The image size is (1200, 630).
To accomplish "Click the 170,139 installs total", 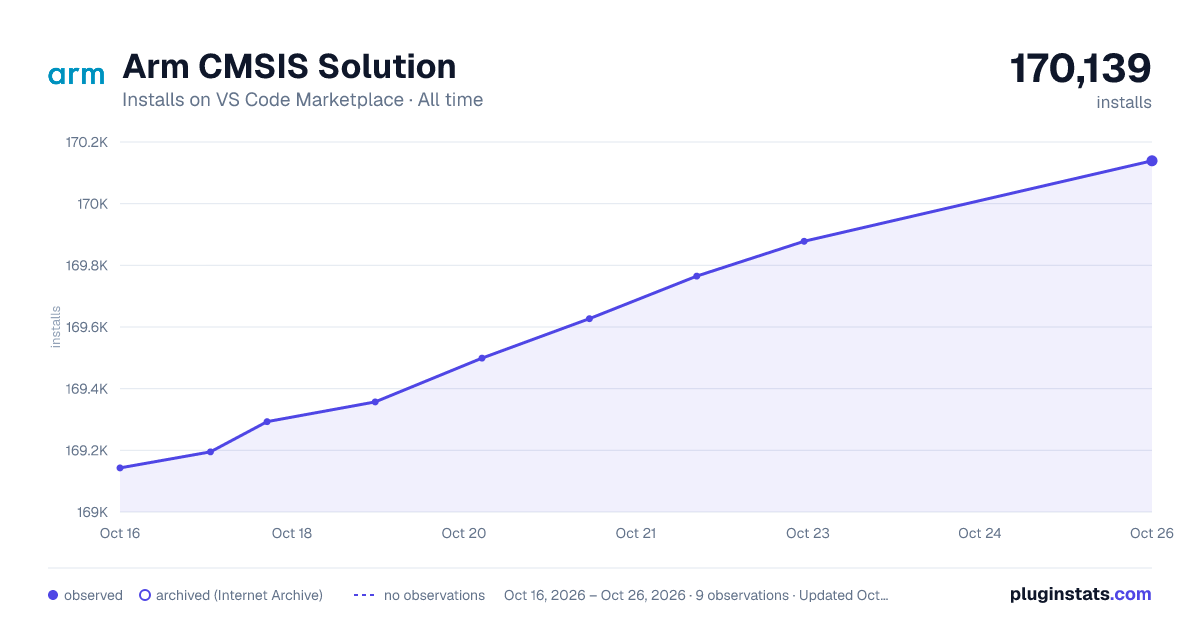I will pos(1080,69).
